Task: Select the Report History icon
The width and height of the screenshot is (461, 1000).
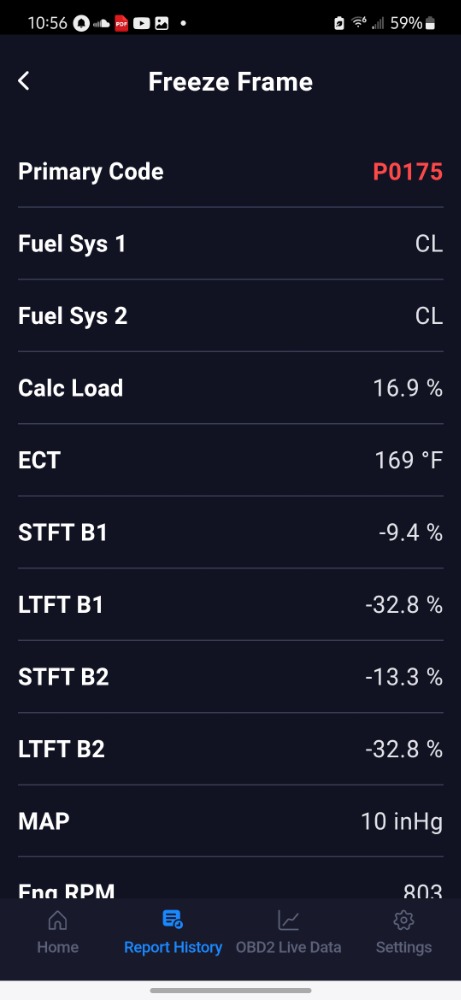Action: (x=173, y=919)
